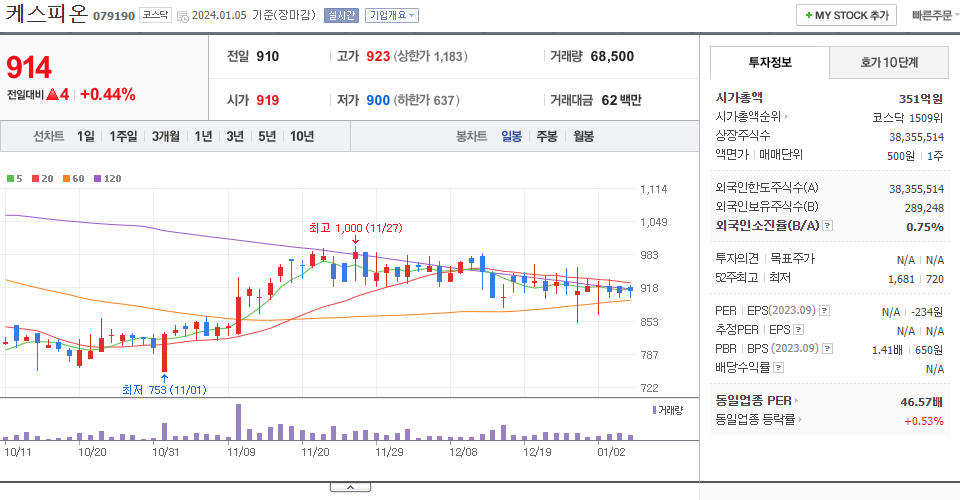
Task: Select the 1일 line chart period
Action: tap(86, 136)
